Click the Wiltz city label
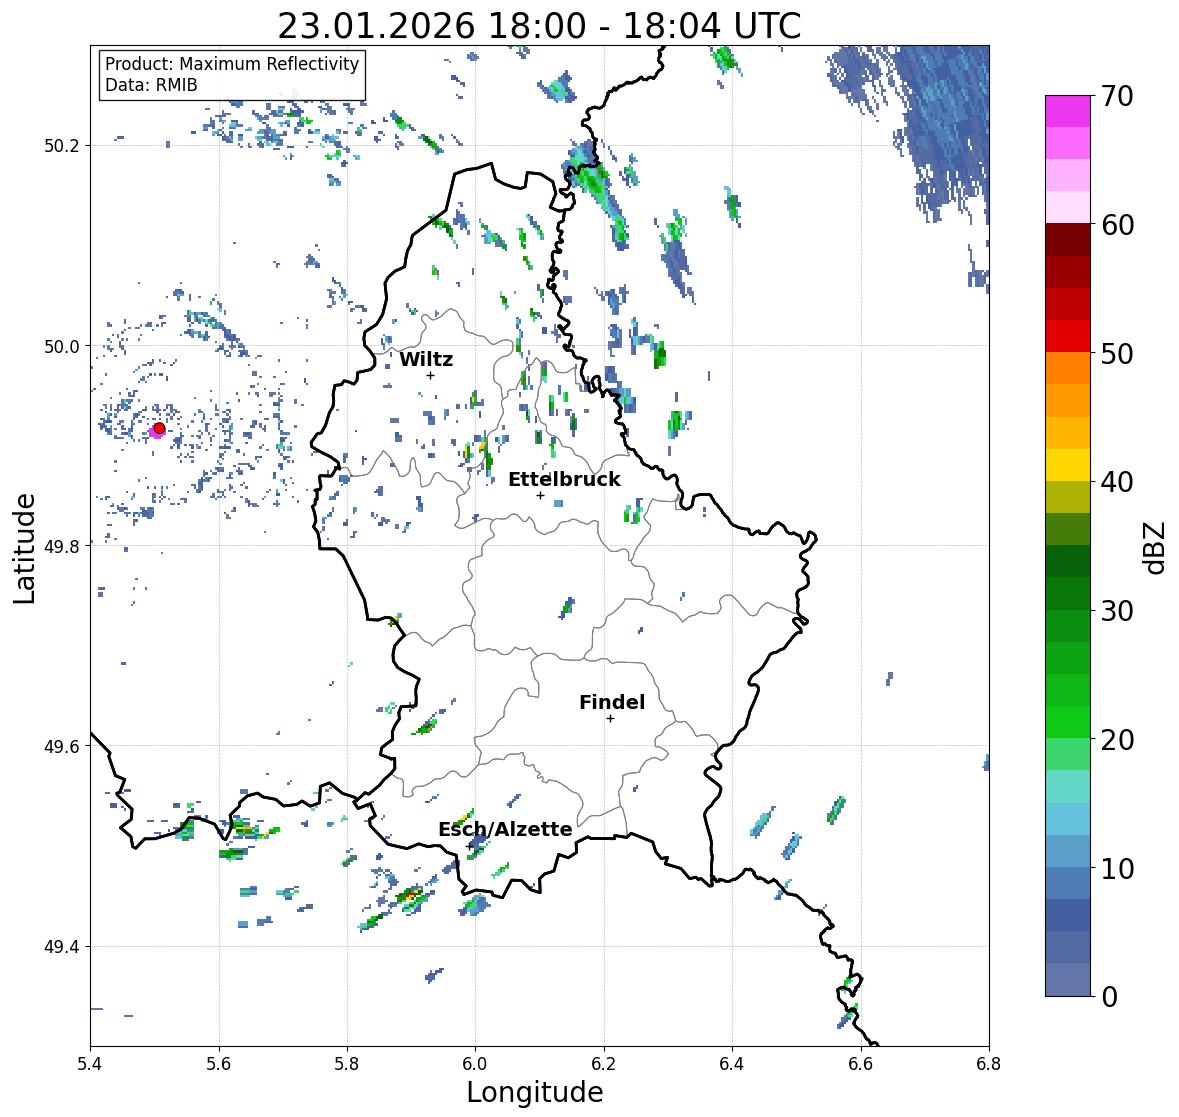1179x1117 pixels. [426, 359]
